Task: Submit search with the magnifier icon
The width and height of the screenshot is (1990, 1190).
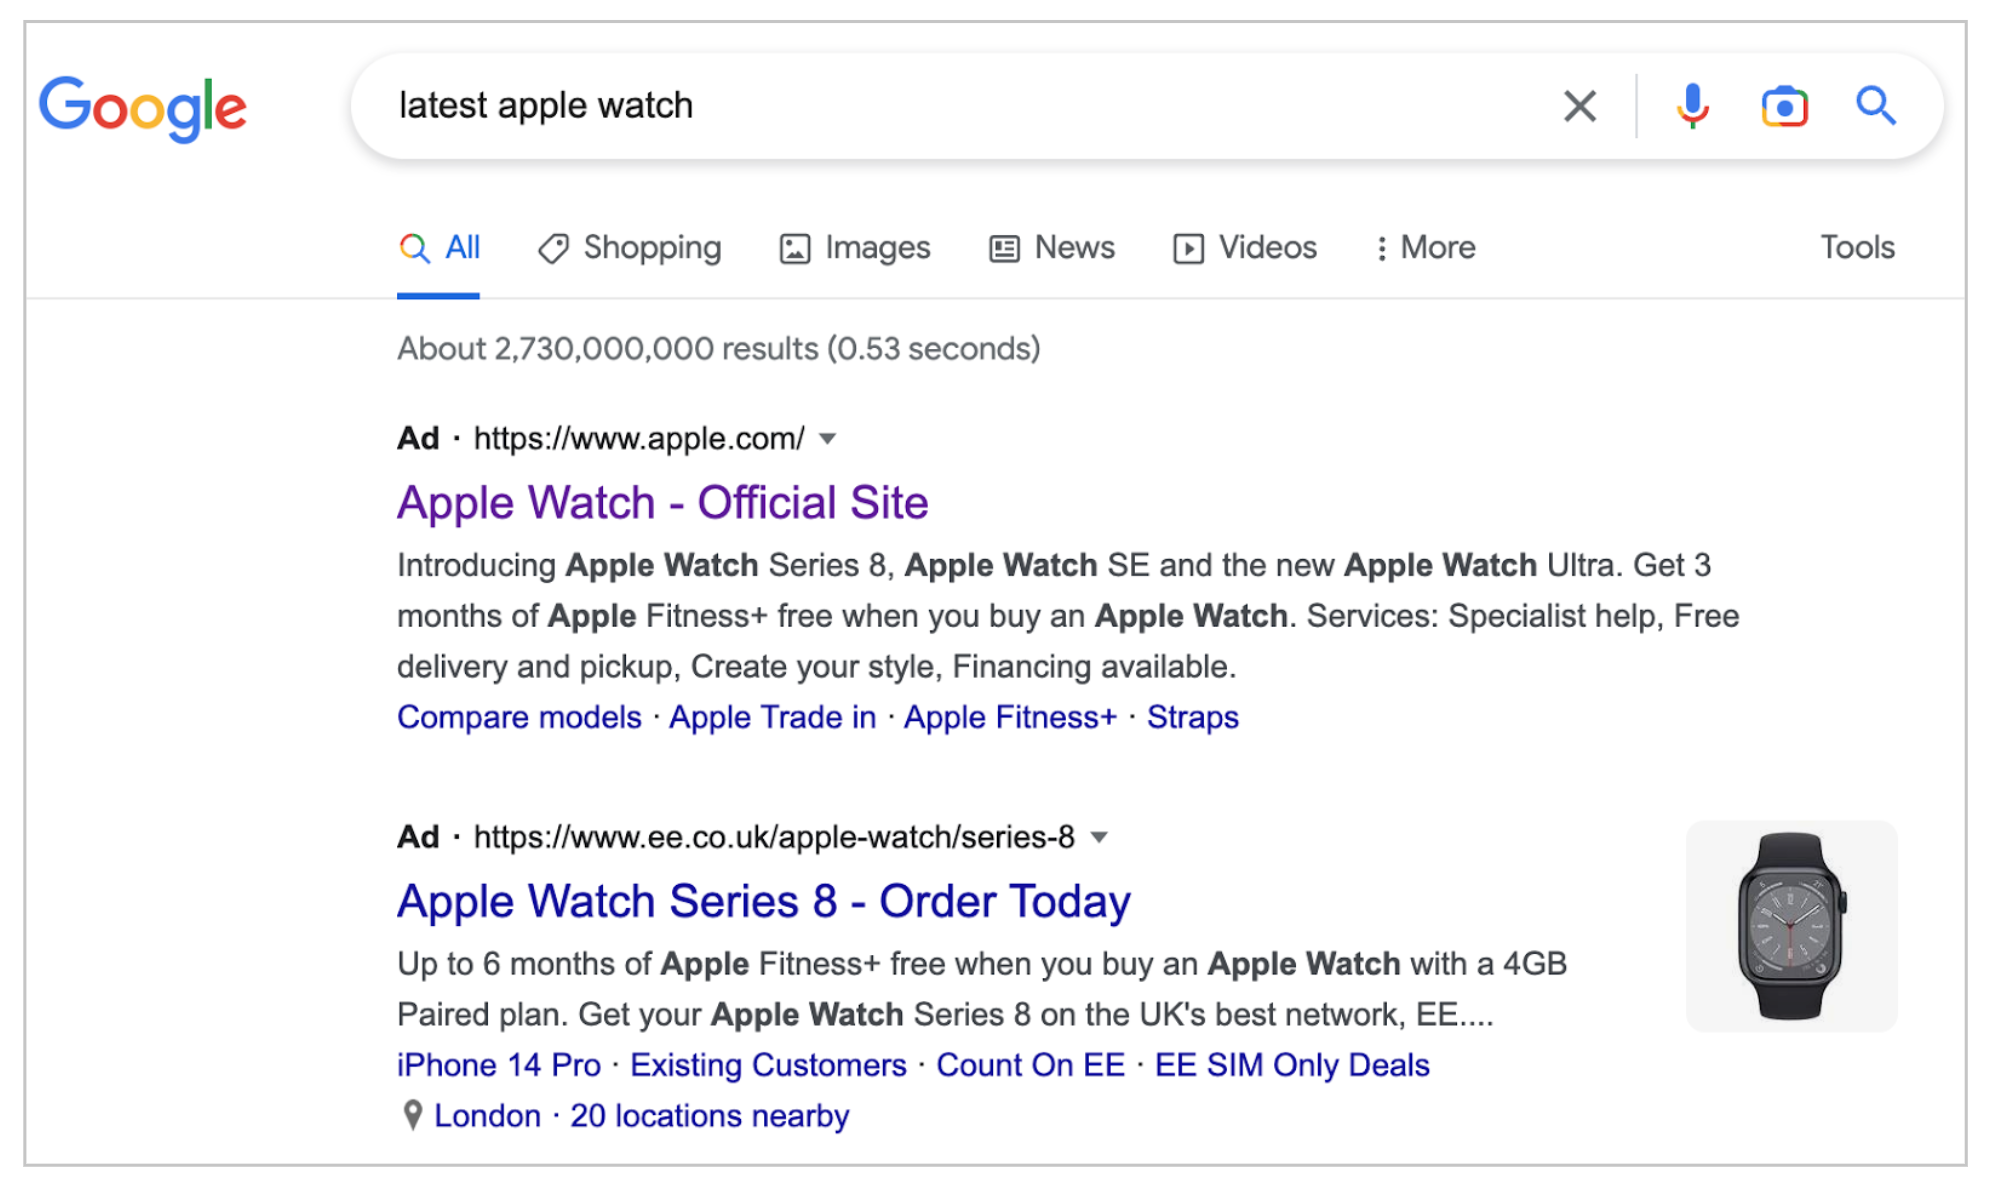Action: [x=1876, y=105]
